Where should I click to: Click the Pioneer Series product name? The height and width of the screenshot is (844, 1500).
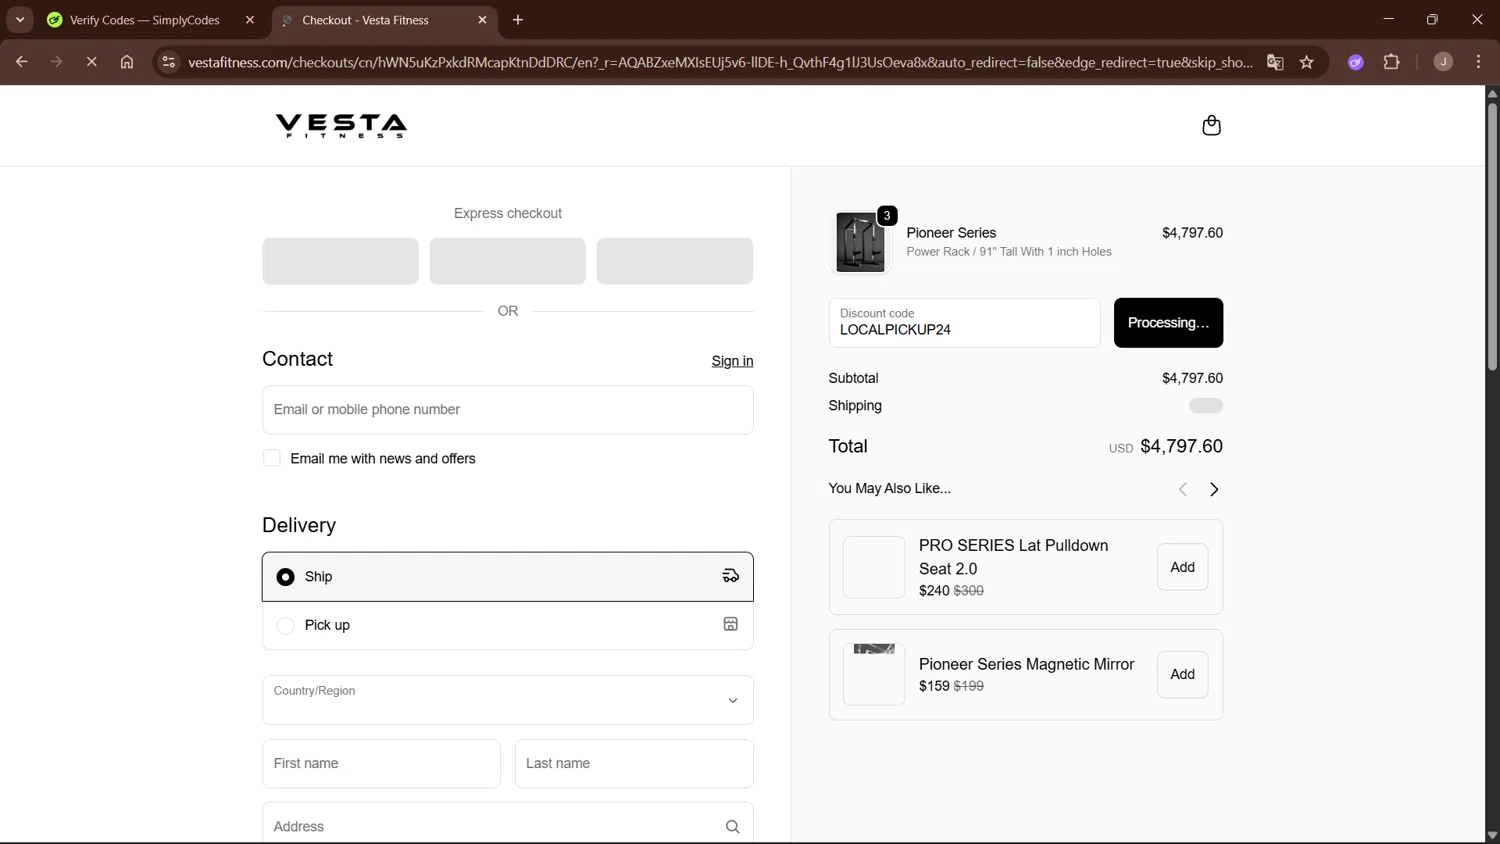(951, 233)
